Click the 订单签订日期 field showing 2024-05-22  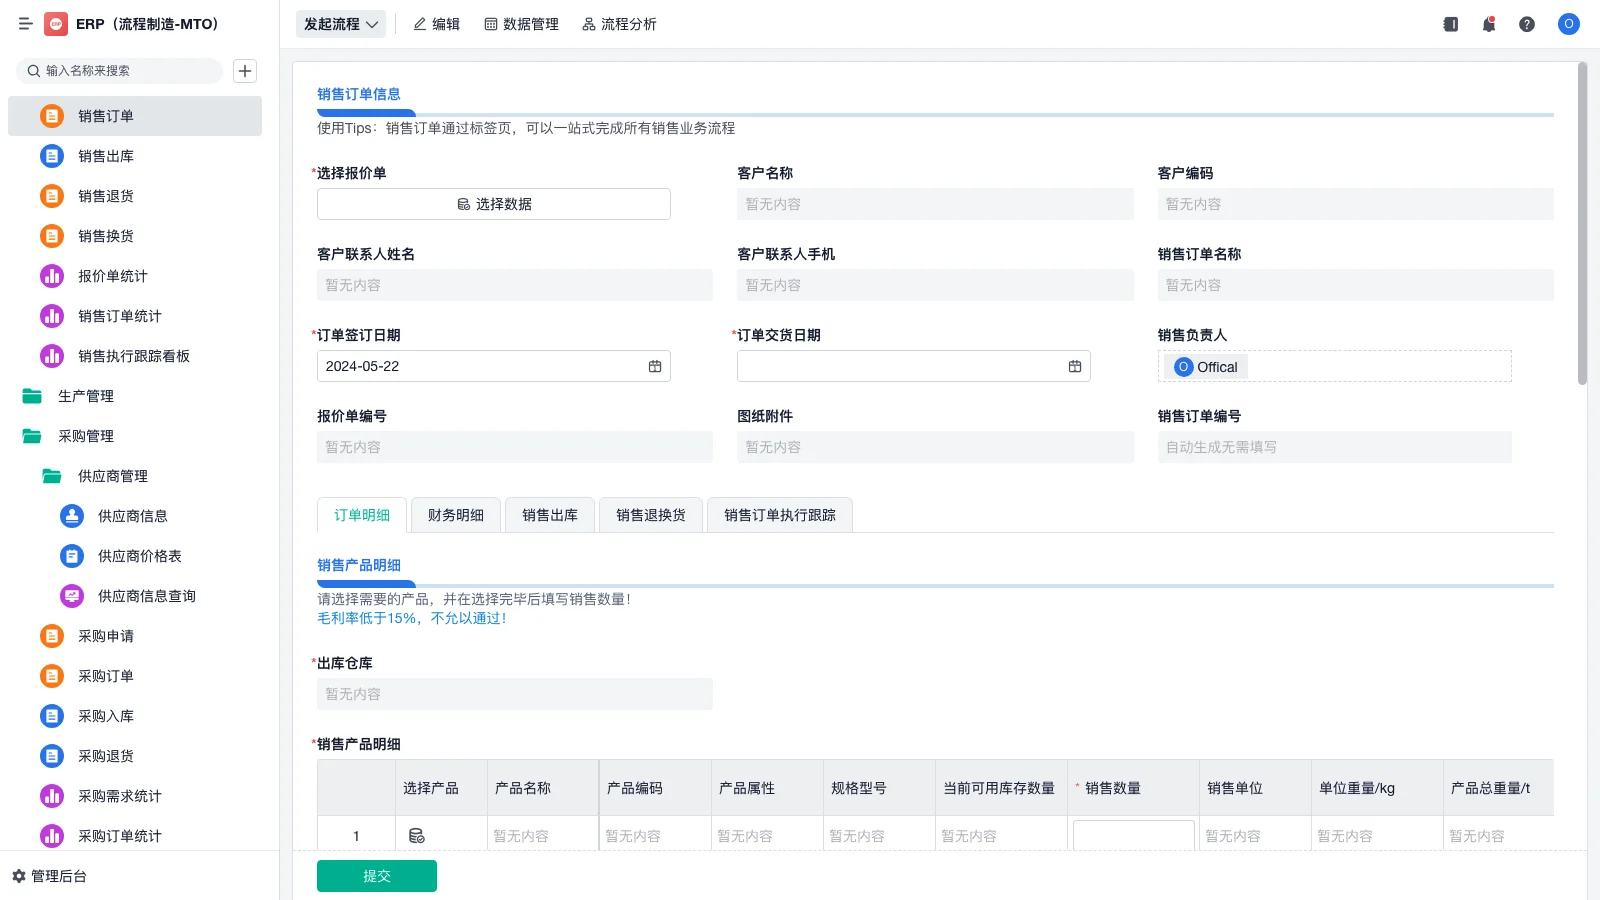494,366
